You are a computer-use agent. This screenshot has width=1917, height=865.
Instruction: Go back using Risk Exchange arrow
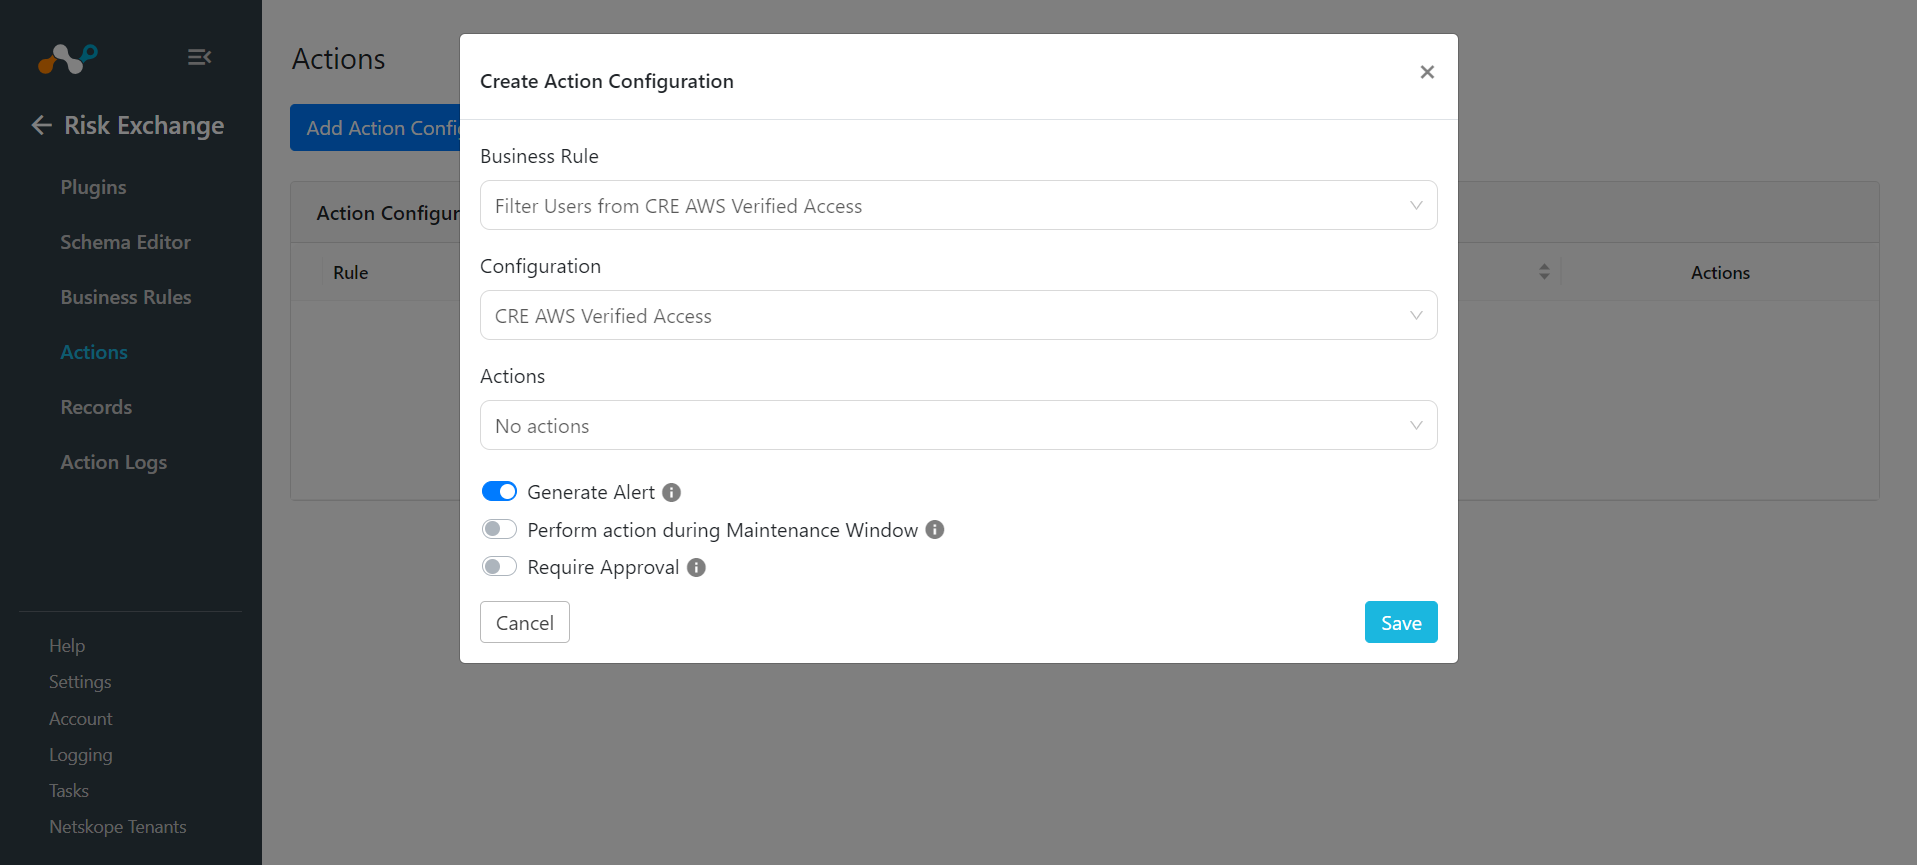pos(42,125)
